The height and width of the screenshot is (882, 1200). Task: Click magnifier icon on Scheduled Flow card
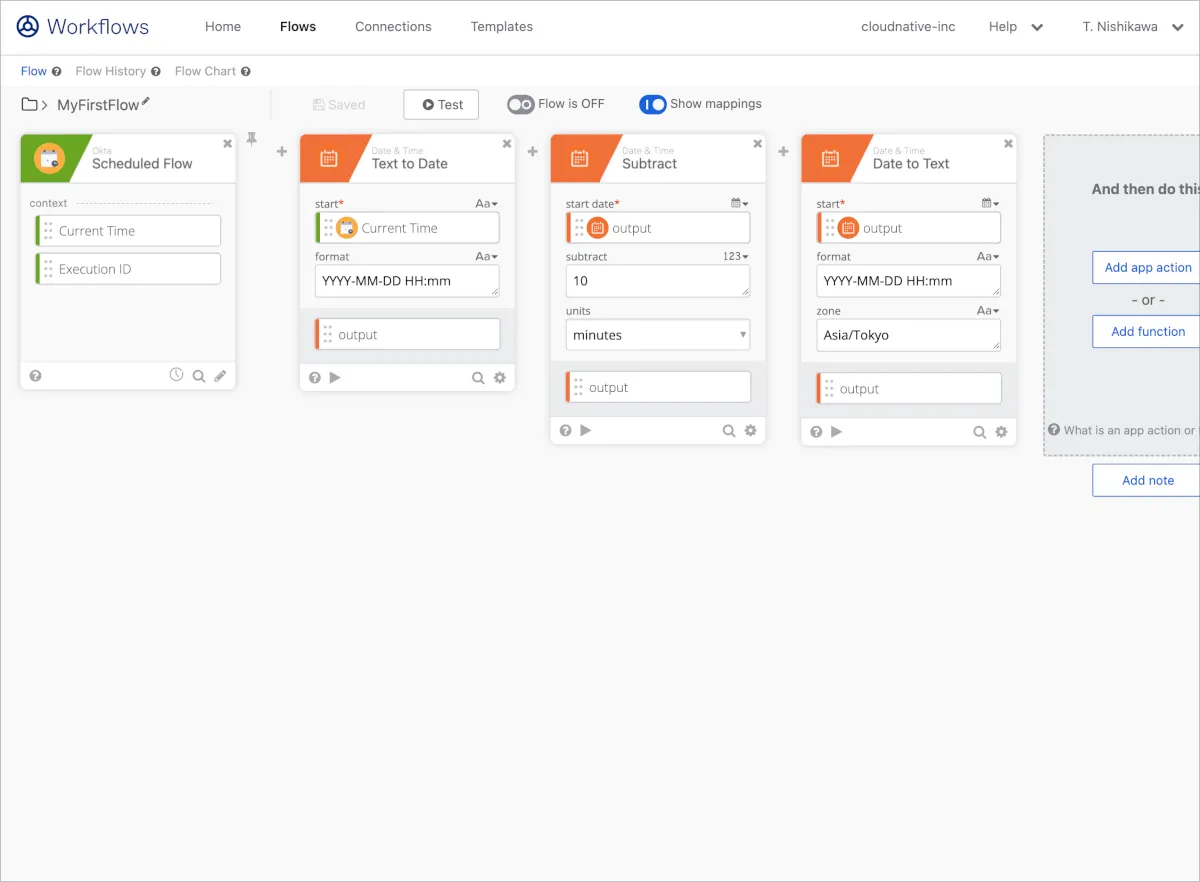click(199, 376)
